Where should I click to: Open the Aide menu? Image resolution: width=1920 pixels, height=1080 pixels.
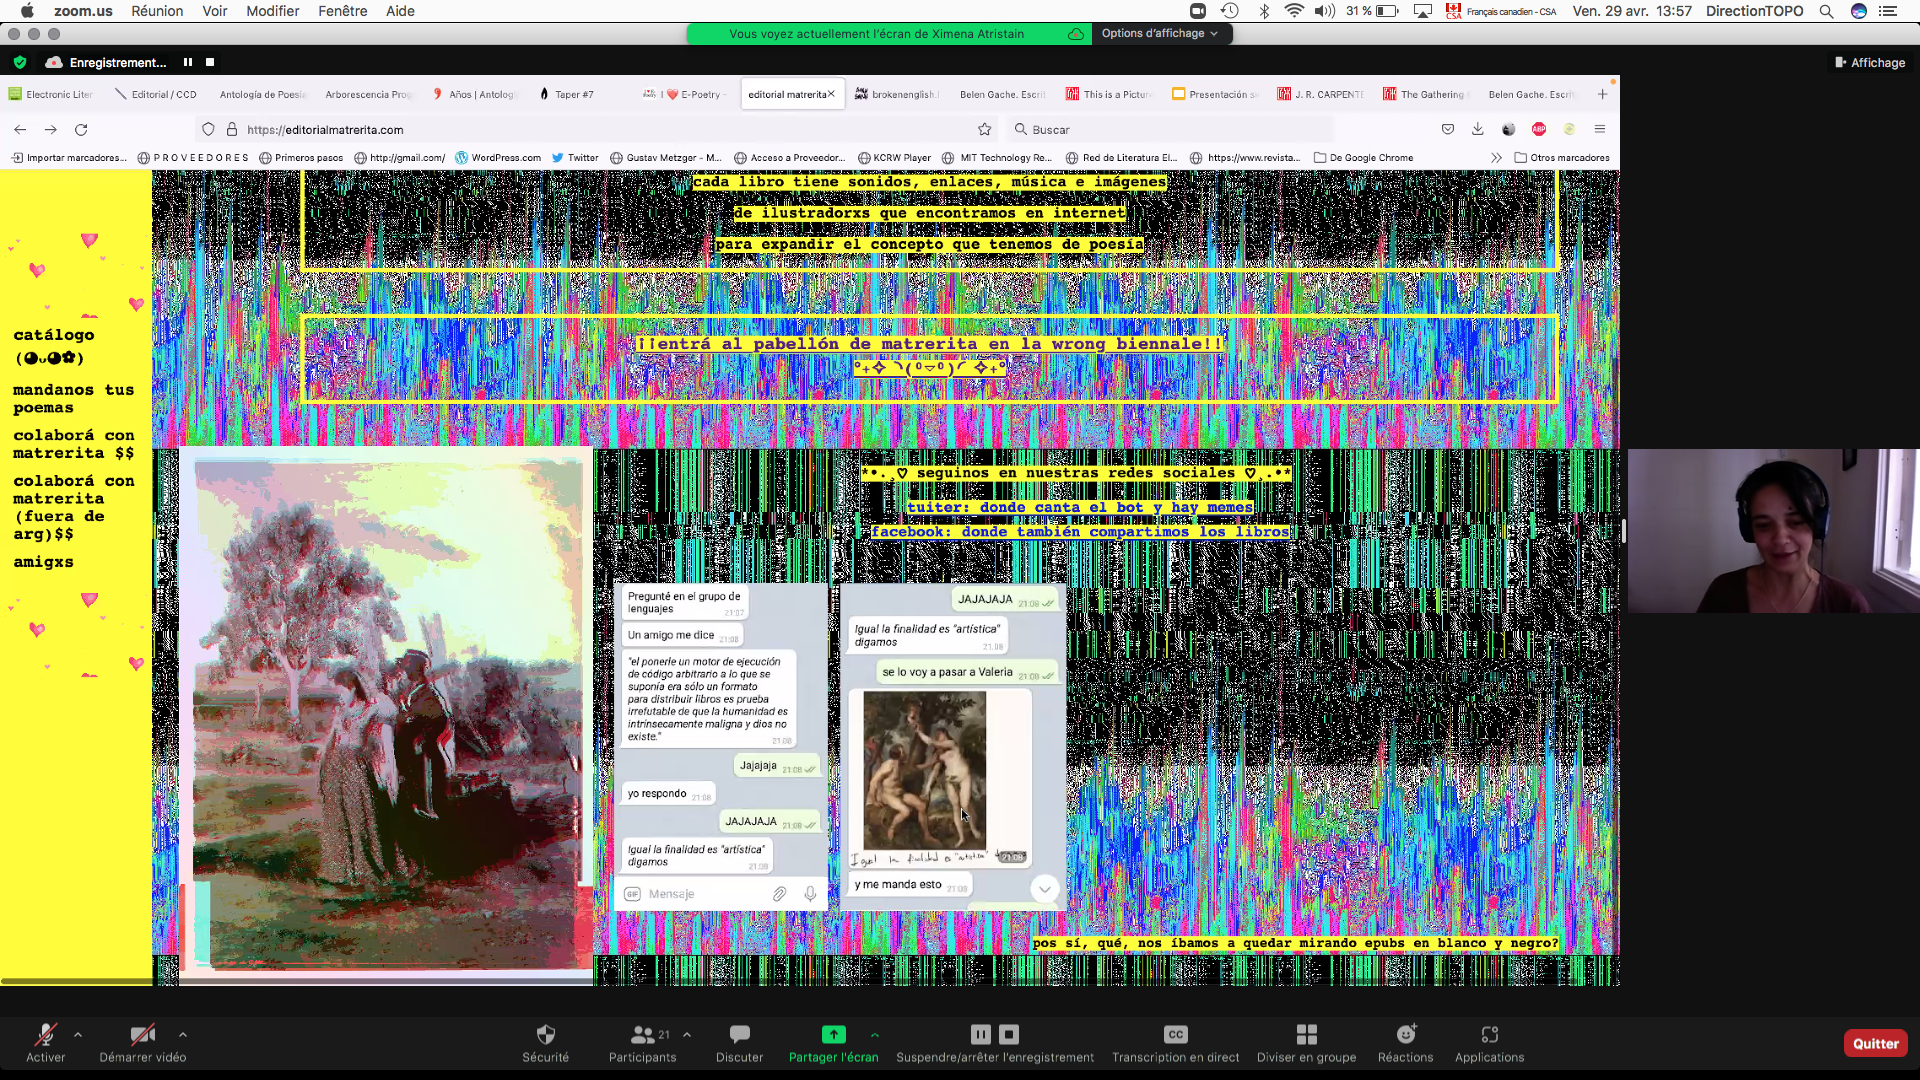pos(400,11)
